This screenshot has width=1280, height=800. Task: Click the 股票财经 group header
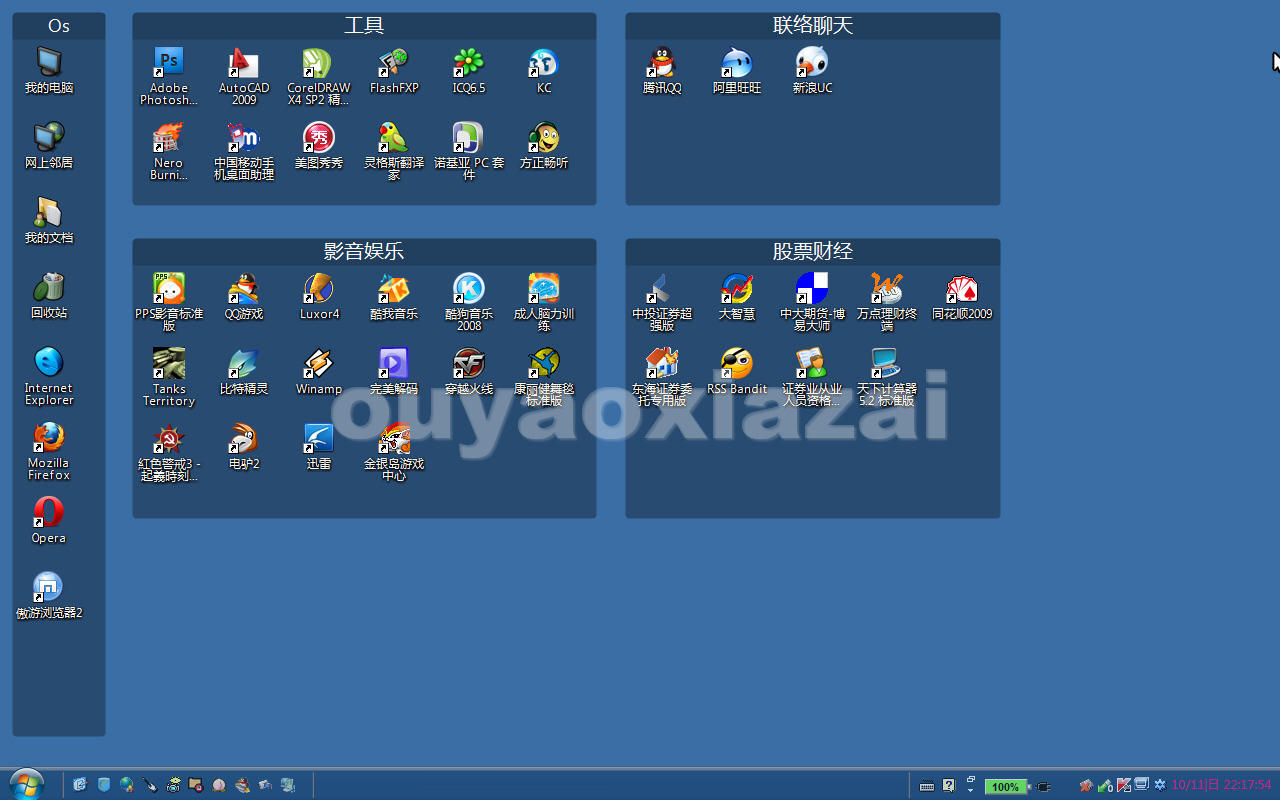point(813,252)
